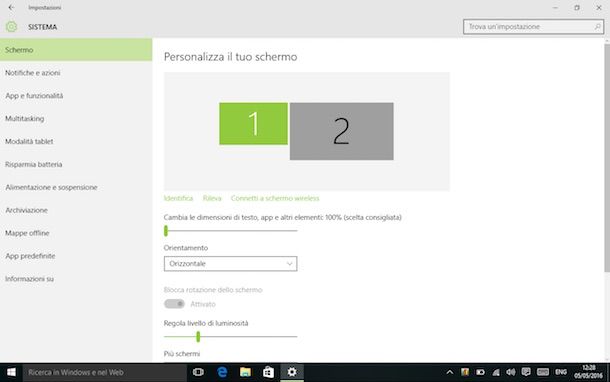Open App predefinite section

point(76,256)
